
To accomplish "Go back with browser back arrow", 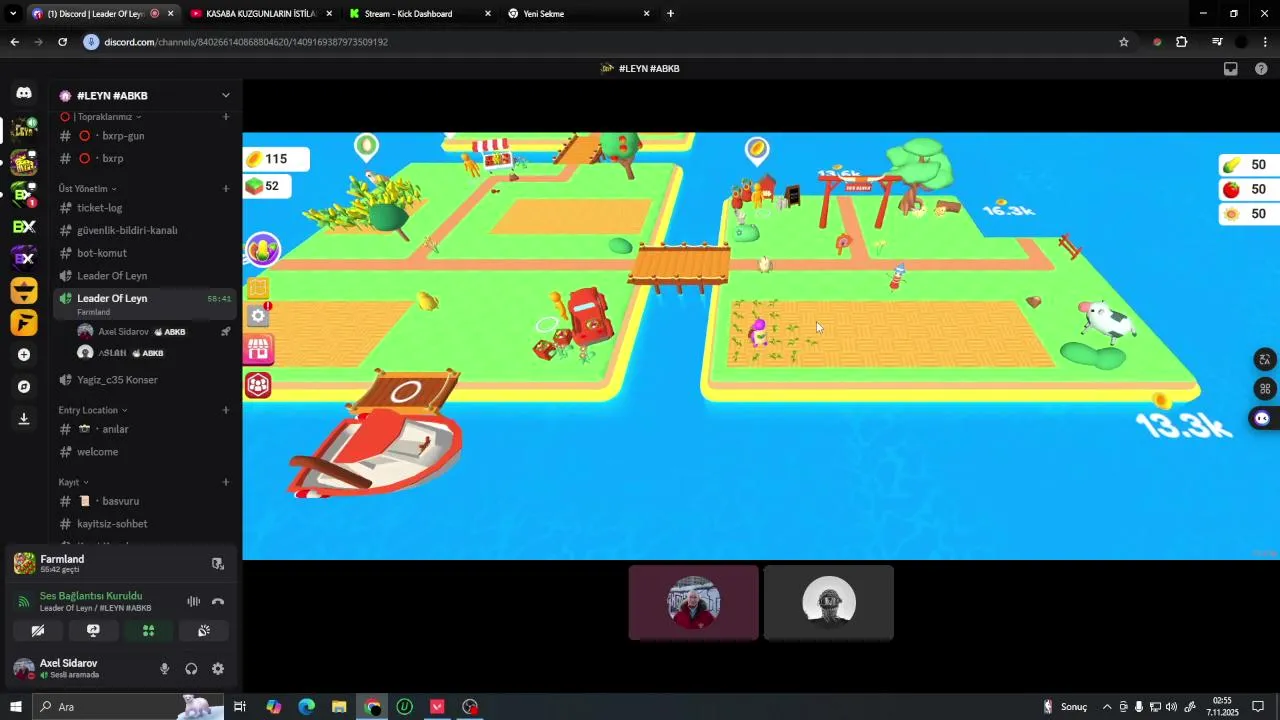I will pos(14,42).
